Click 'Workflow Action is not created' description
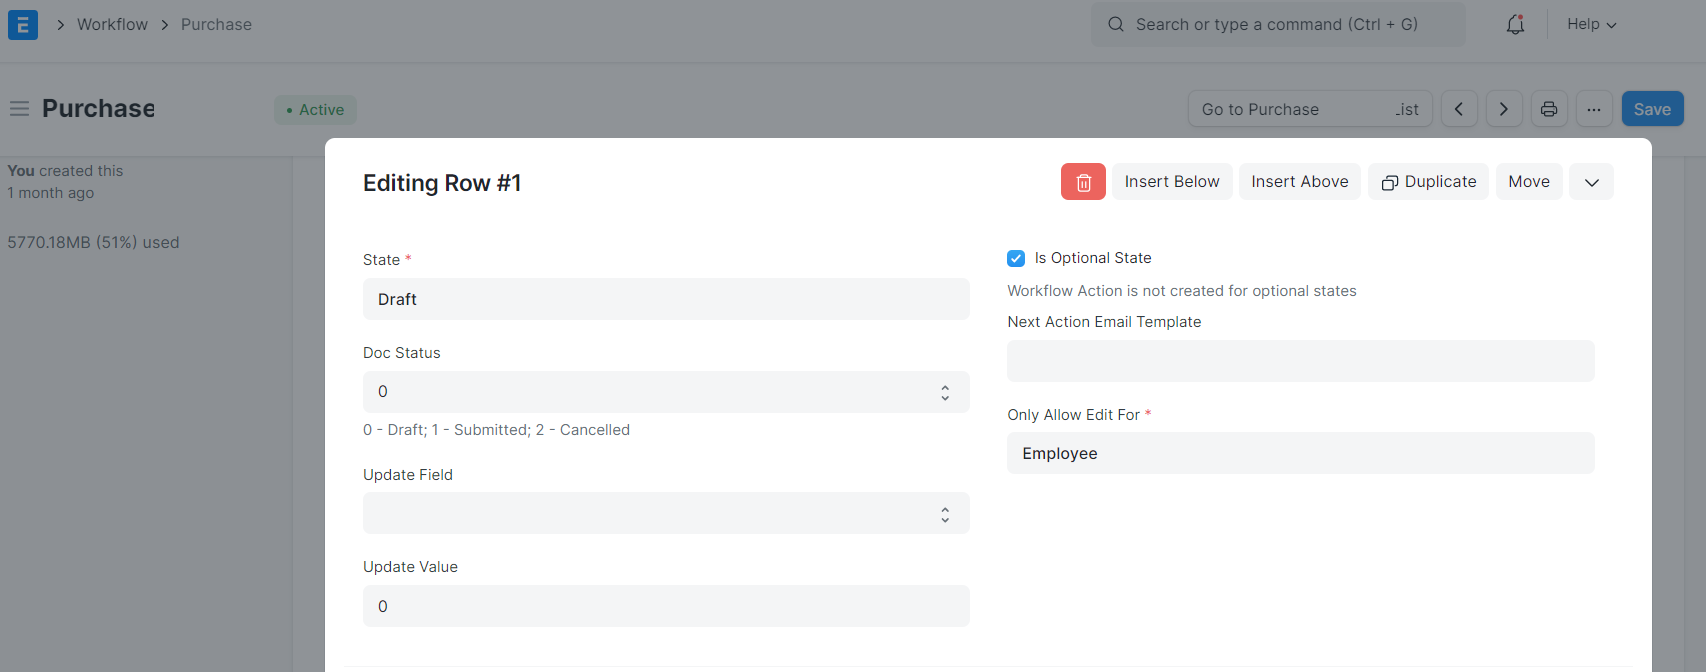Screen dimensions: 1706x672 pos(1182,291)
